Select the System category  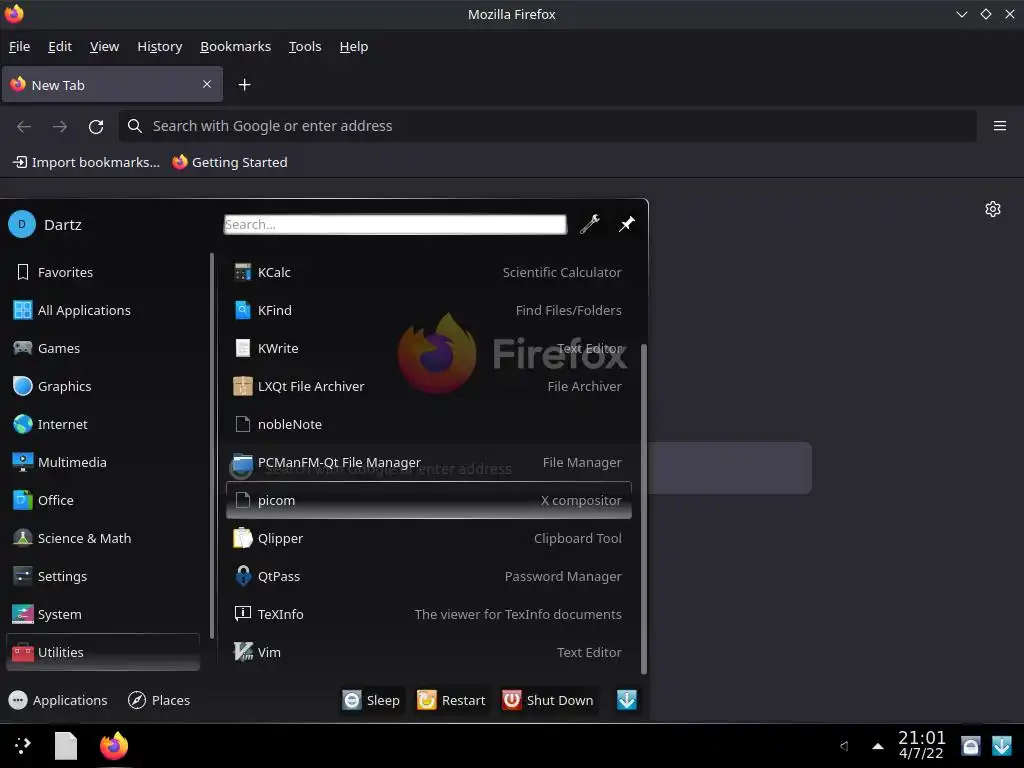point(103,614)
